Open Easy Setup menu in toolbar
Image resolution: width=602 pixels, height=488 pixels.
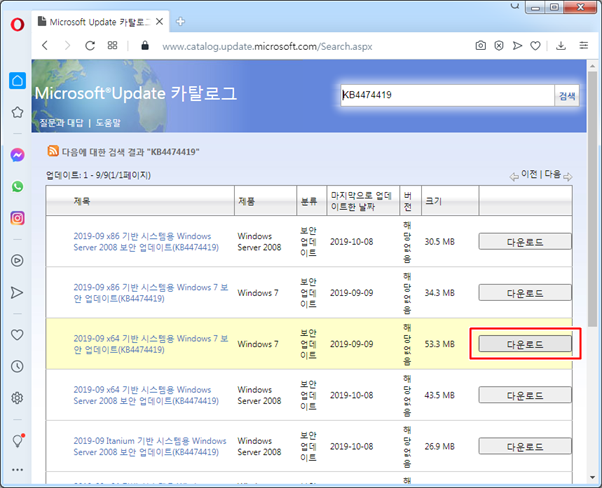pos(584,46)
